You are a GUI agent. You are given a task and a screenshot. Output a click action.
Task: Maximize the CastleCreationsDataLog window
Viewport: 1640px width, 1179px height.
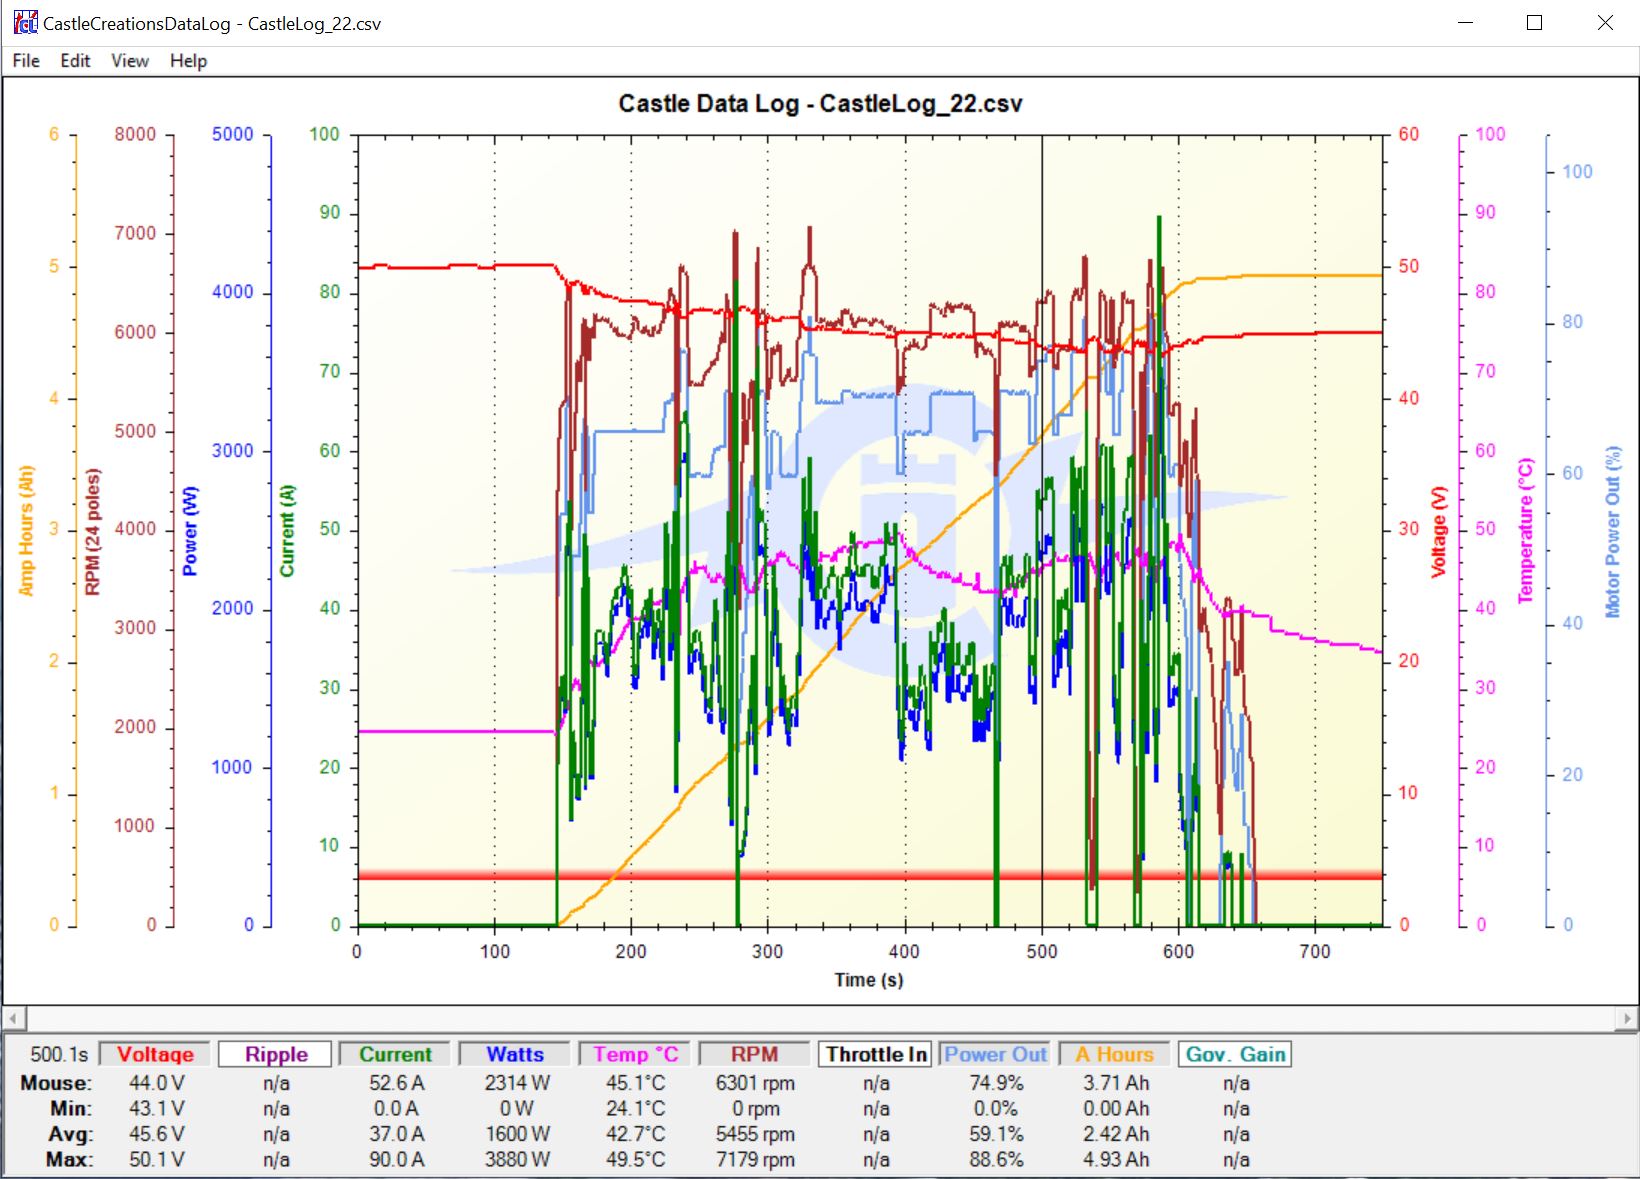(1535, 23)
